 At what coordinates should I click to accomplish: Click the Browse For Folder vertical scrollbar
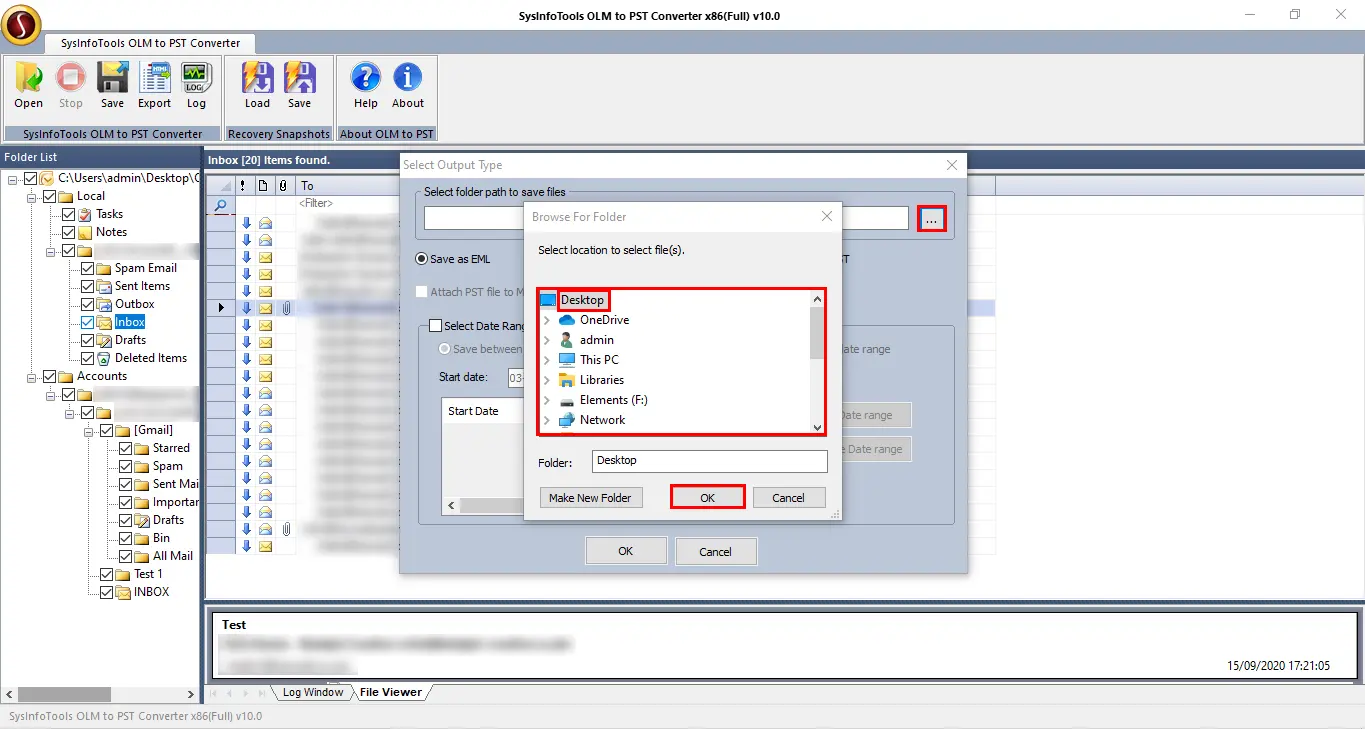pos(818,362)
